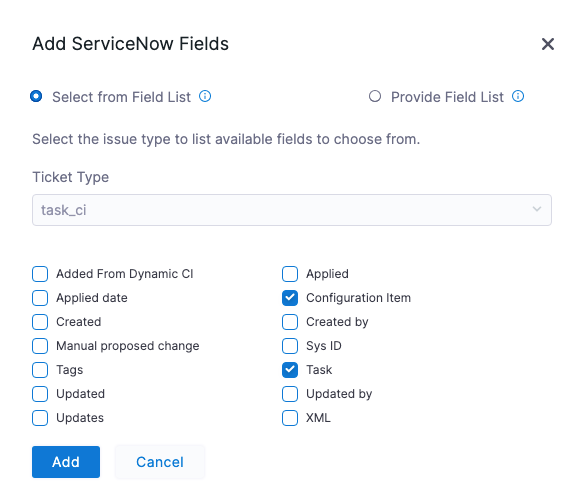The width and height of the screenshot is (586, 487).
Task: Tick the Updated by checkbox
Action: pos(290,394)
